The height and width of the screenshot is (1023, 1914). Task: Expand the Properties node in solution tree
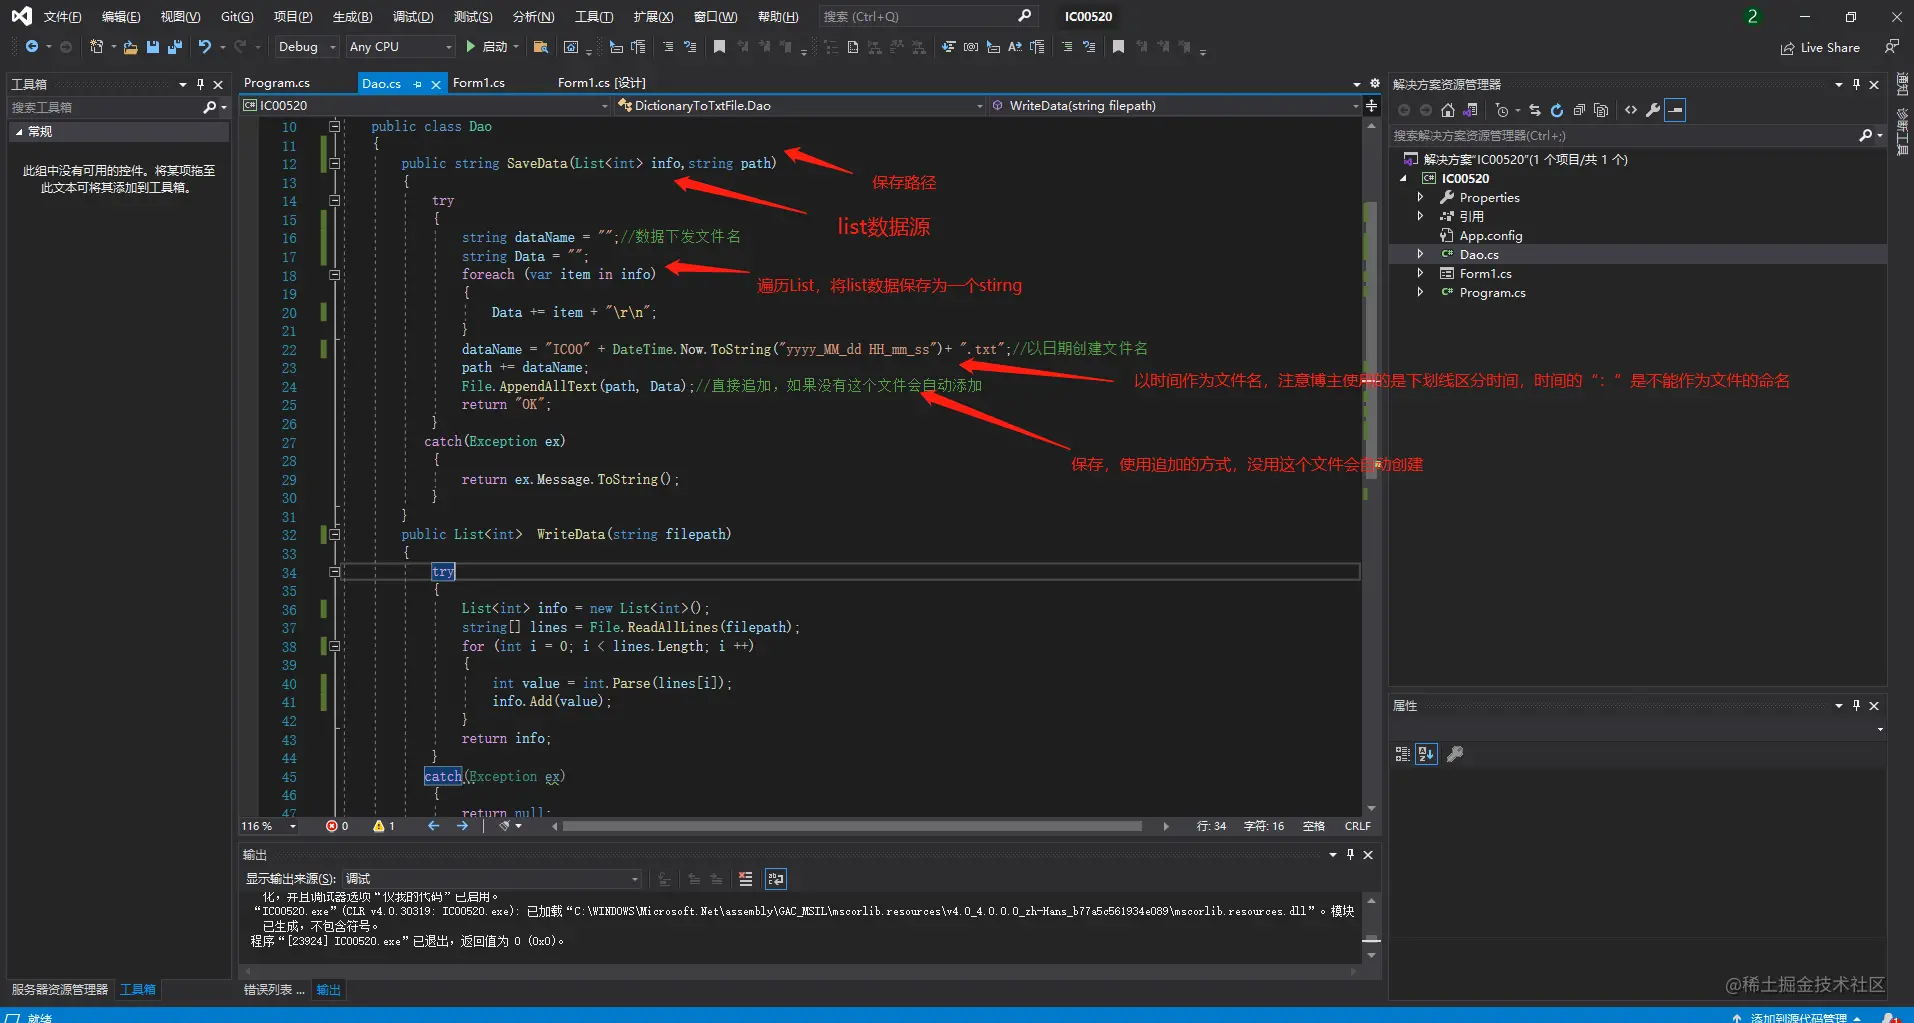(x=1420, y=197)
